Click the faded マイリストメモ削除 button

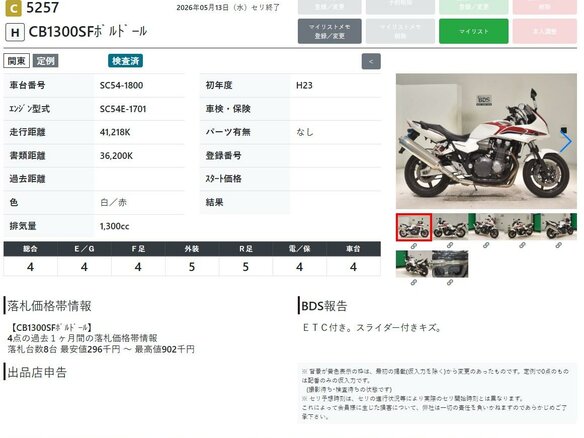400,31
